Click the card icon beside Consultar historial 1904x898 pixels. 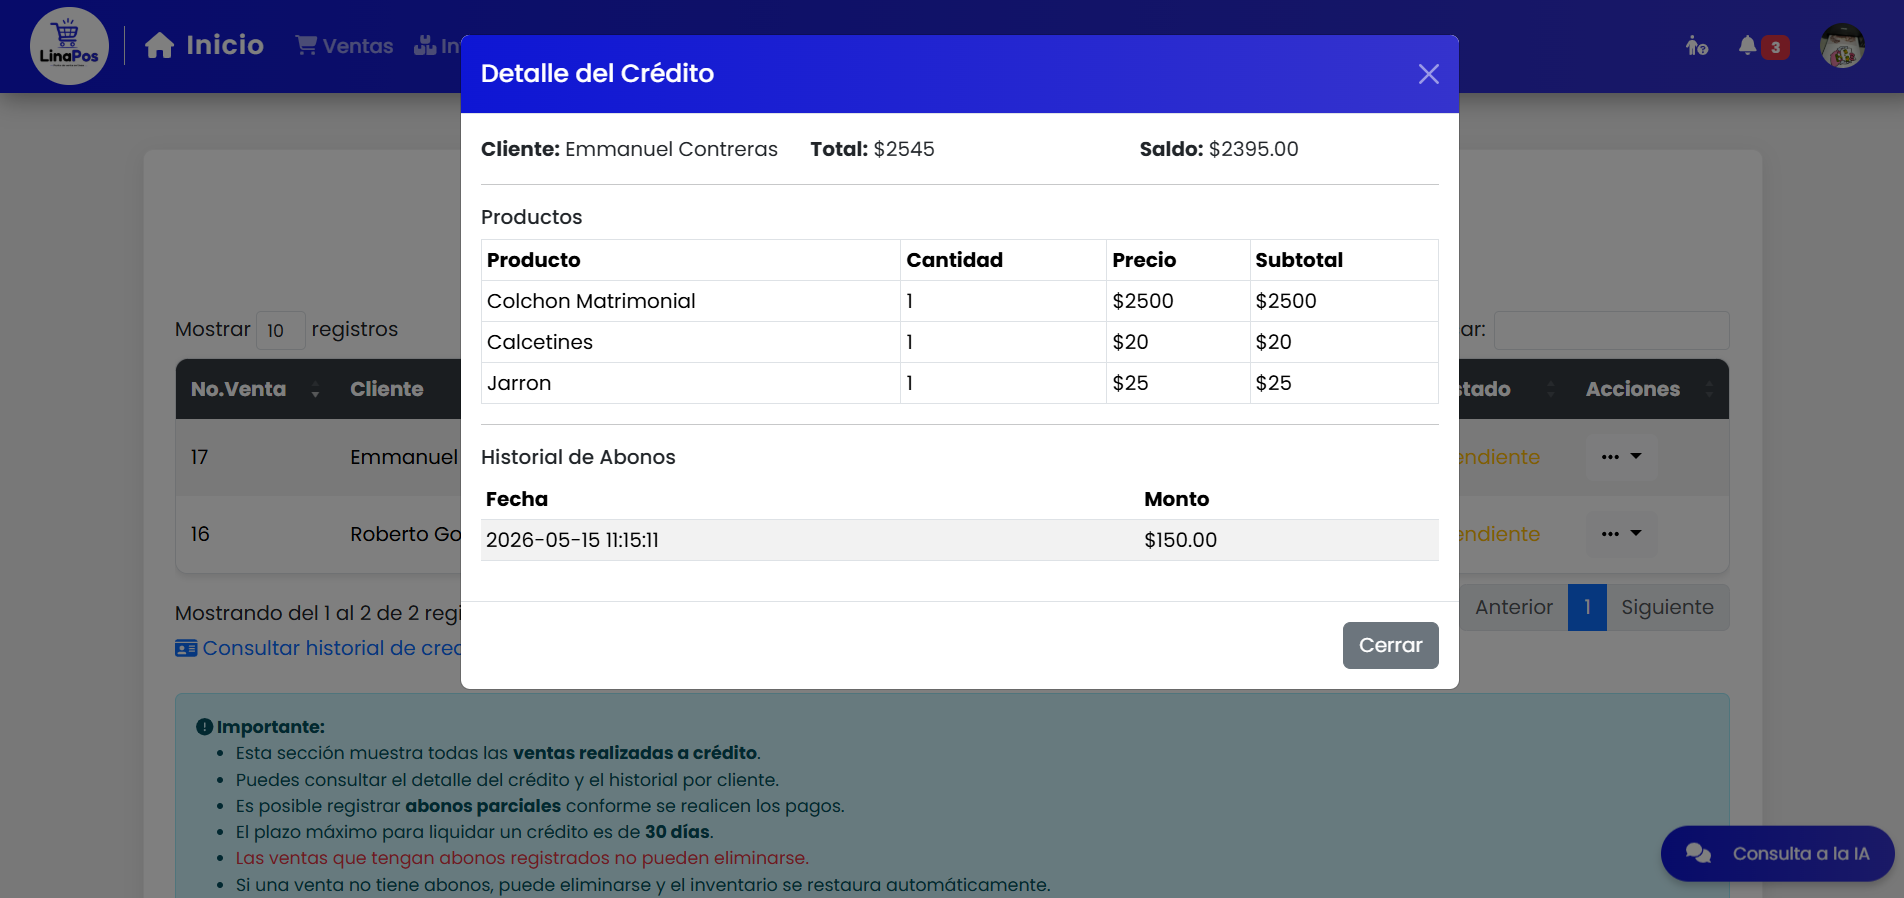click(x=186, y=648)
